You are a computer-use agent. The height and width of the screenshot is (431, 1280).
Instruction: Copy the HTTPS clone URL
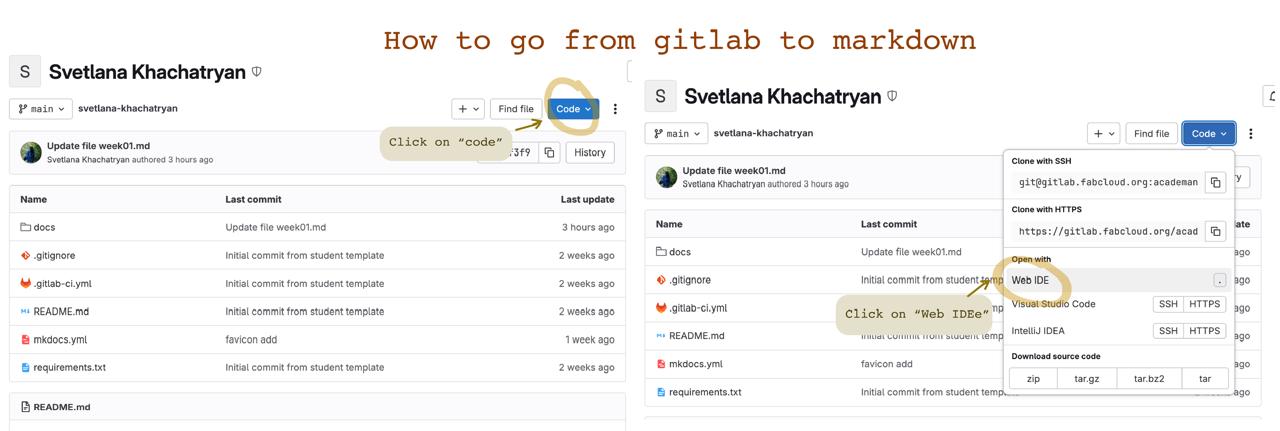pos(1215,231)
